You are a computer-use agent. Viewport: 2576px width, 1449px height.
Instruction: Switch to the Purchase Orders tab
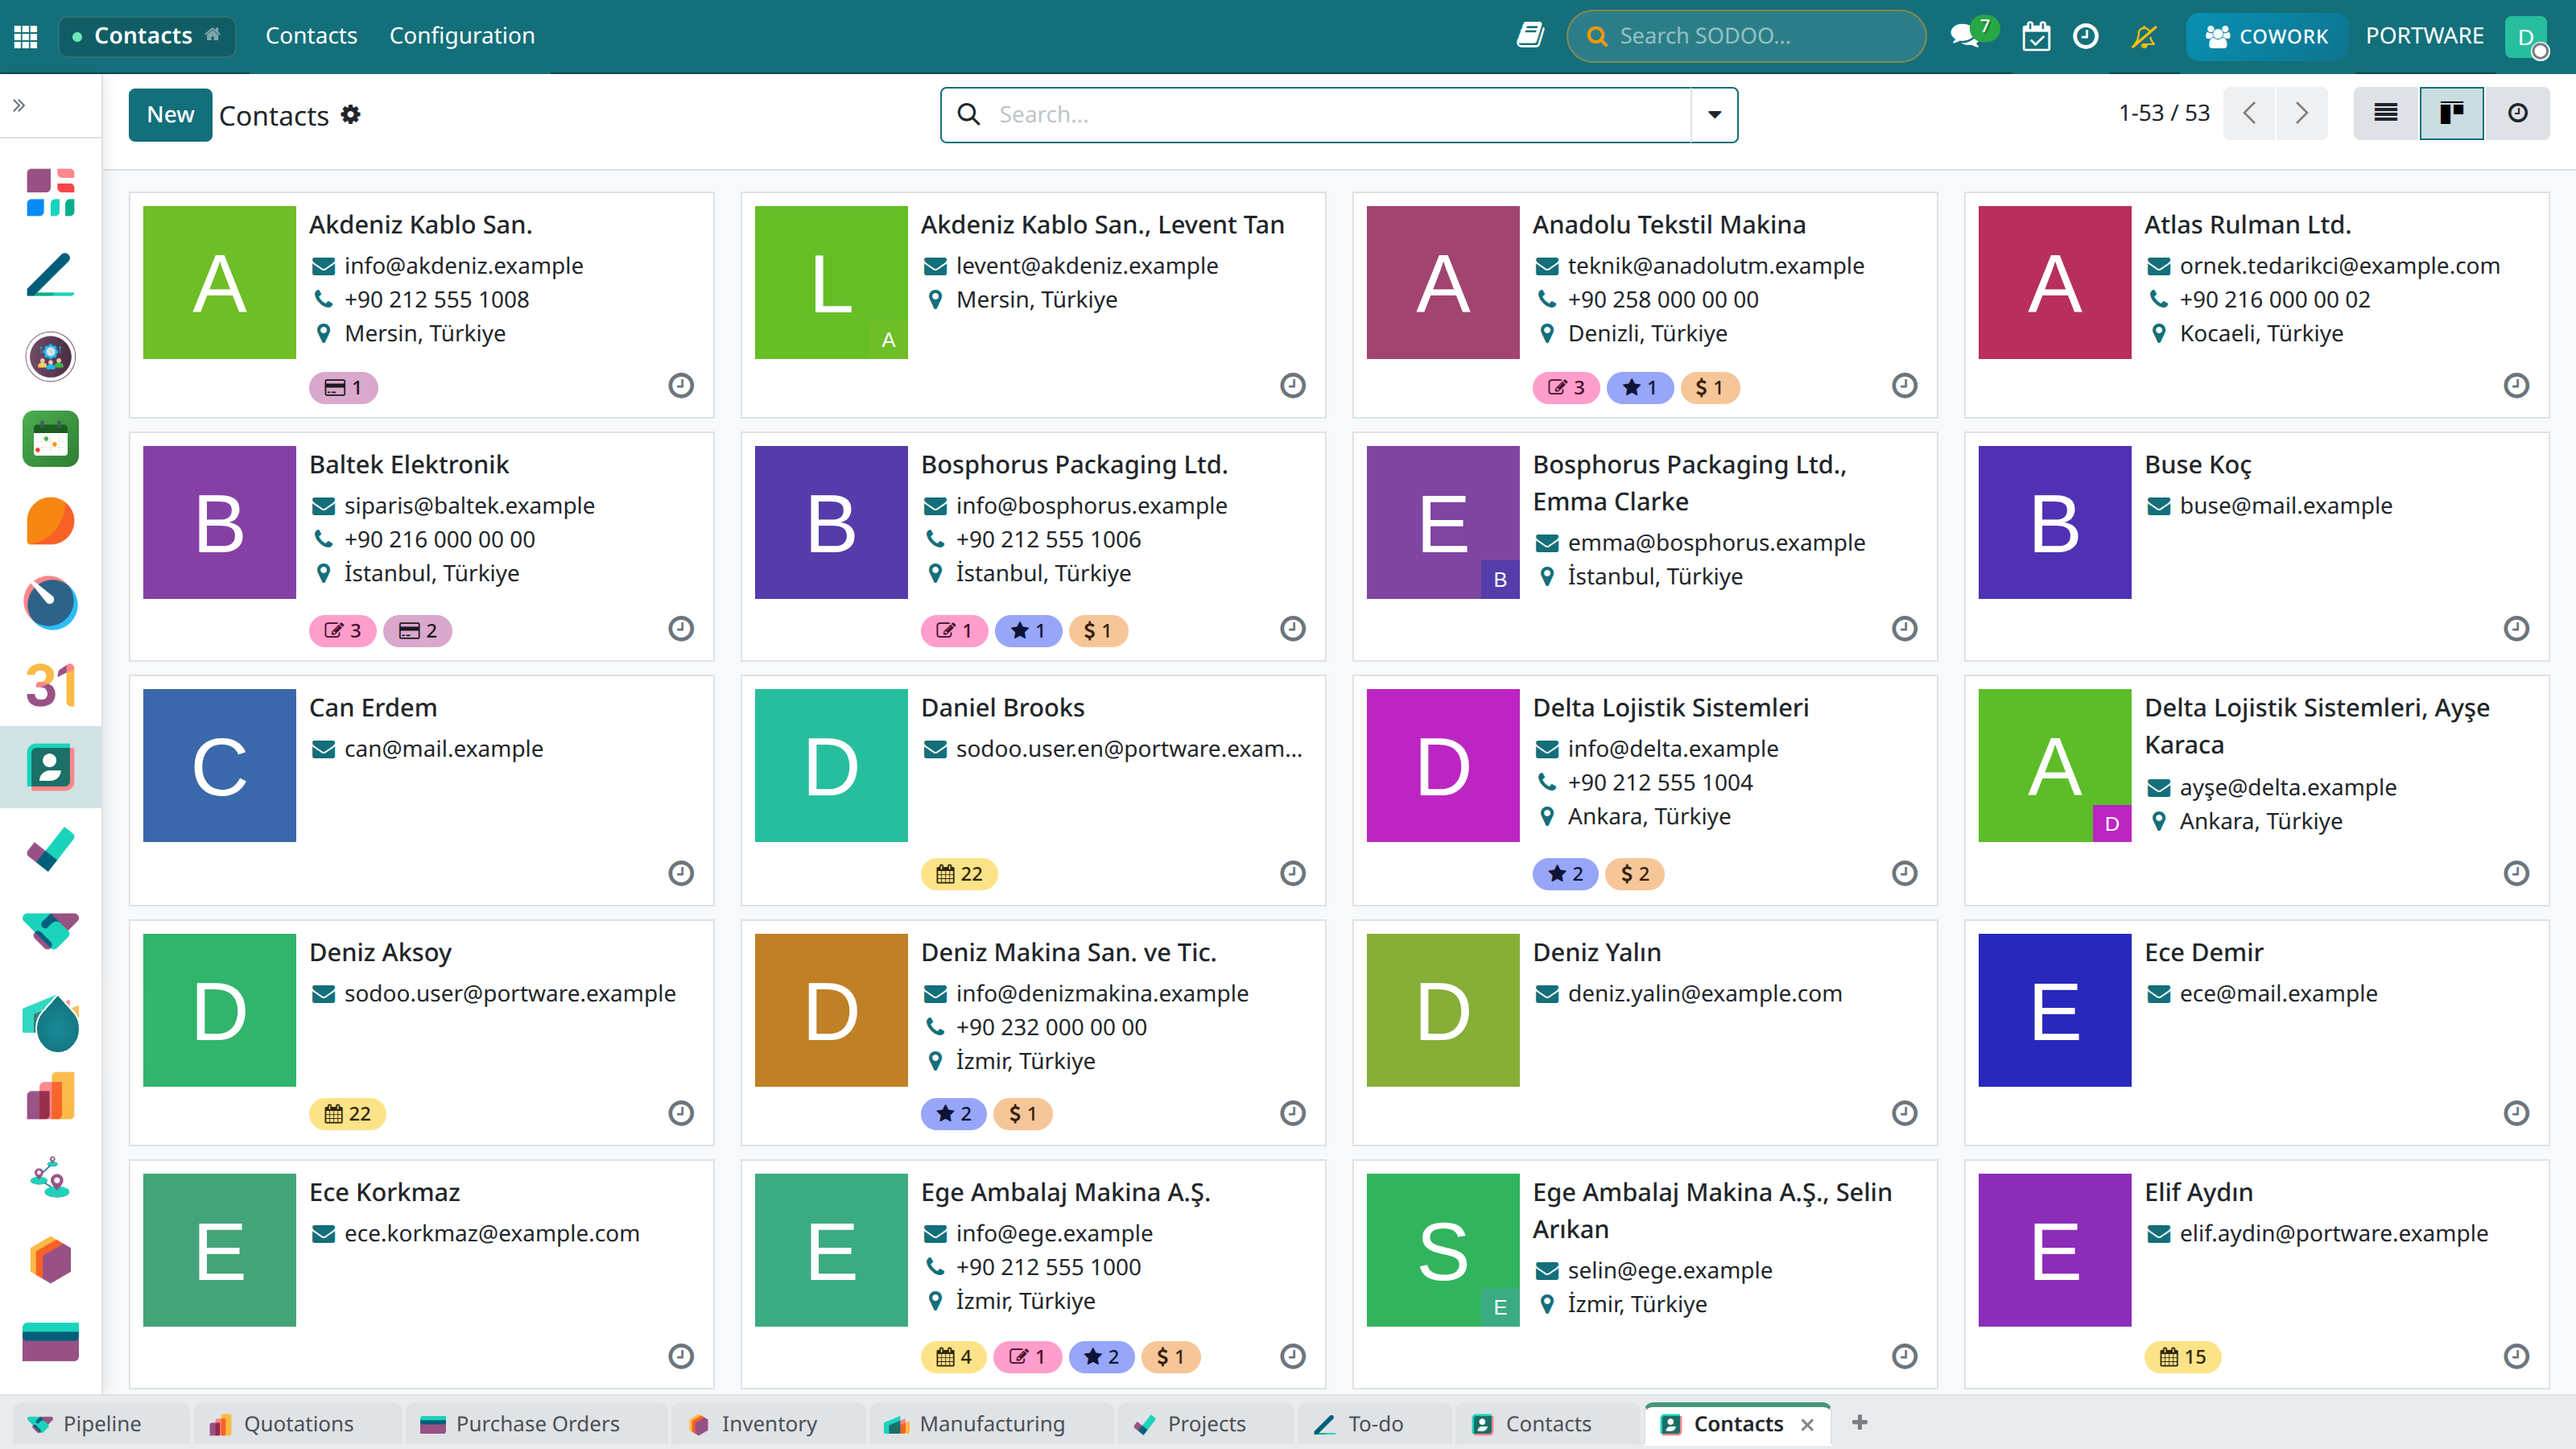tap(536, 1423)
